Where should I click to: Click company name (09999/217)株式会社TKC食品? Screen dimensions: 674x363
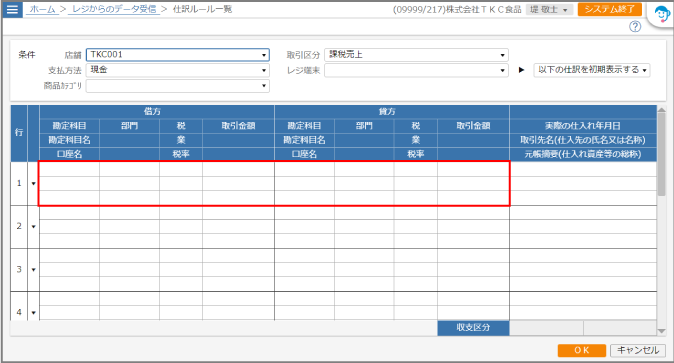(x=457, y=9)
